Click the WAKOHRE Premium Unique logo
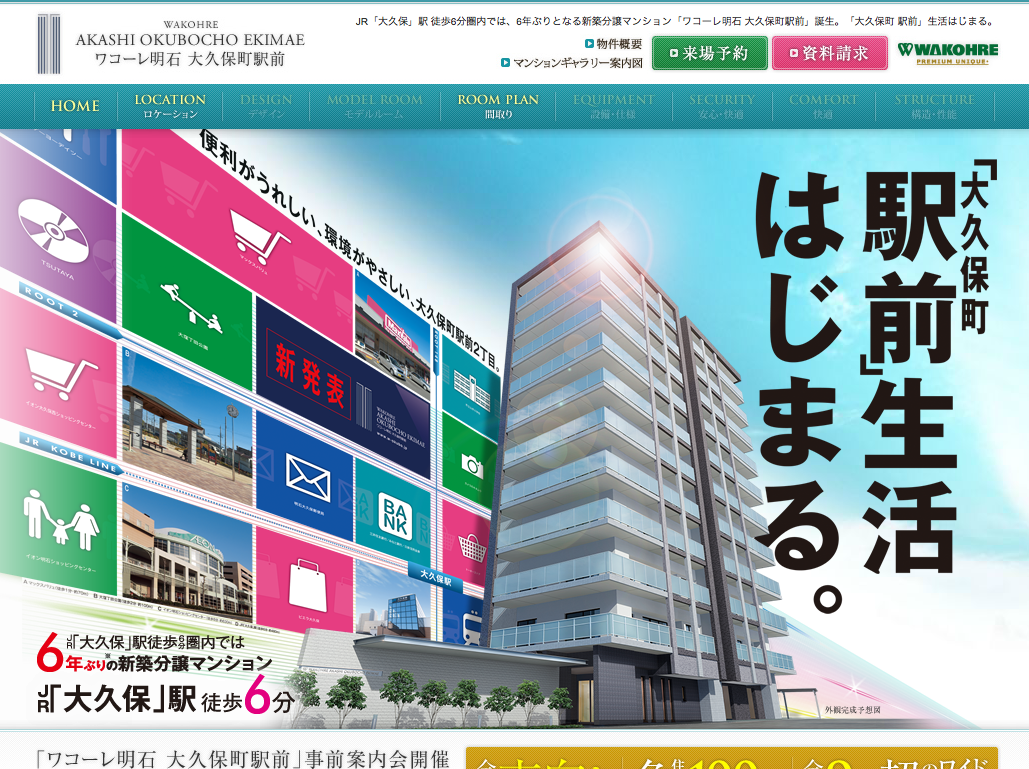 coord(947,53)
